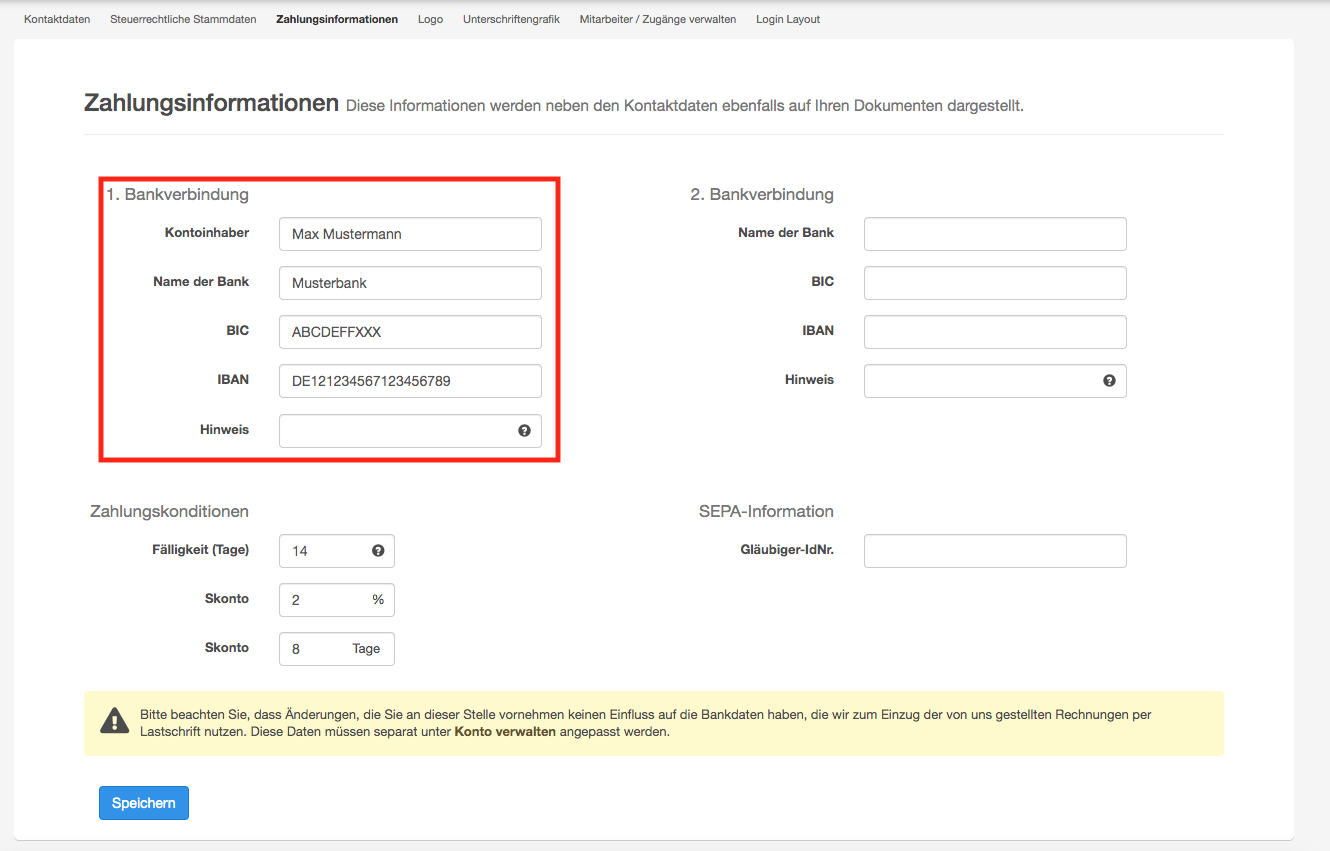The width and height of the screenshot is (1330, 851).
Task: Open Mitarbeiter / Zugänge verwalten tab
Action: click(x=658, y=19)
